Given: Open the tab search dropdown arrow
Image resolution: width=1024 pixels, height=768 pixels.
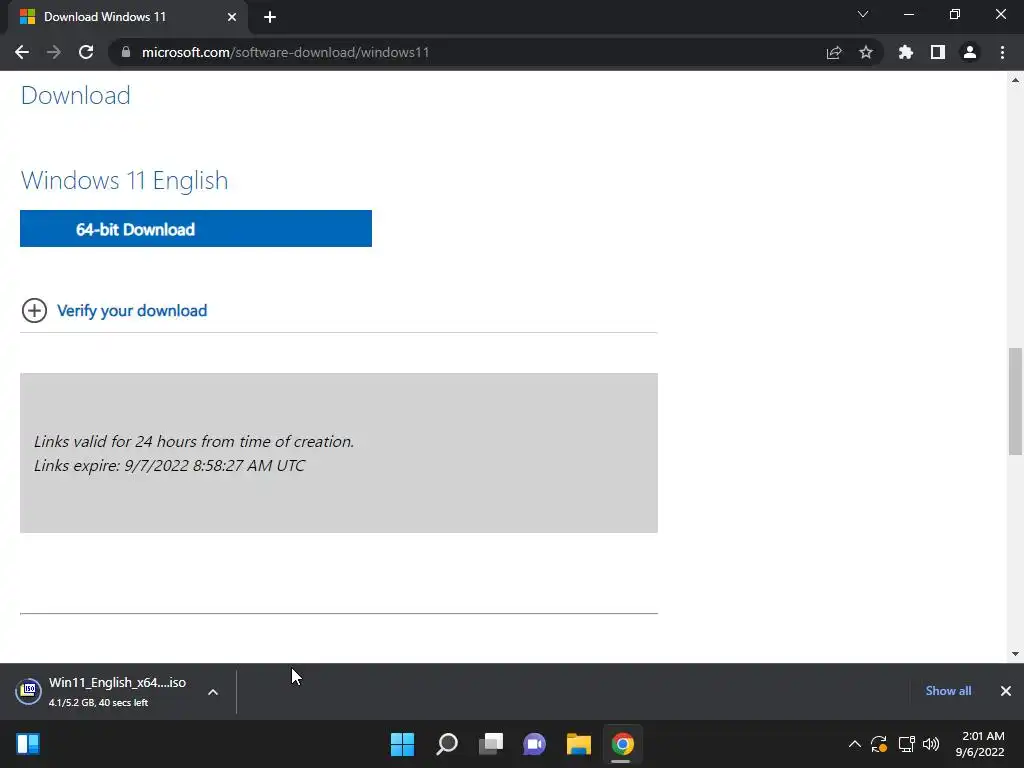Looking at the screenshot, I should pos(863,14).
